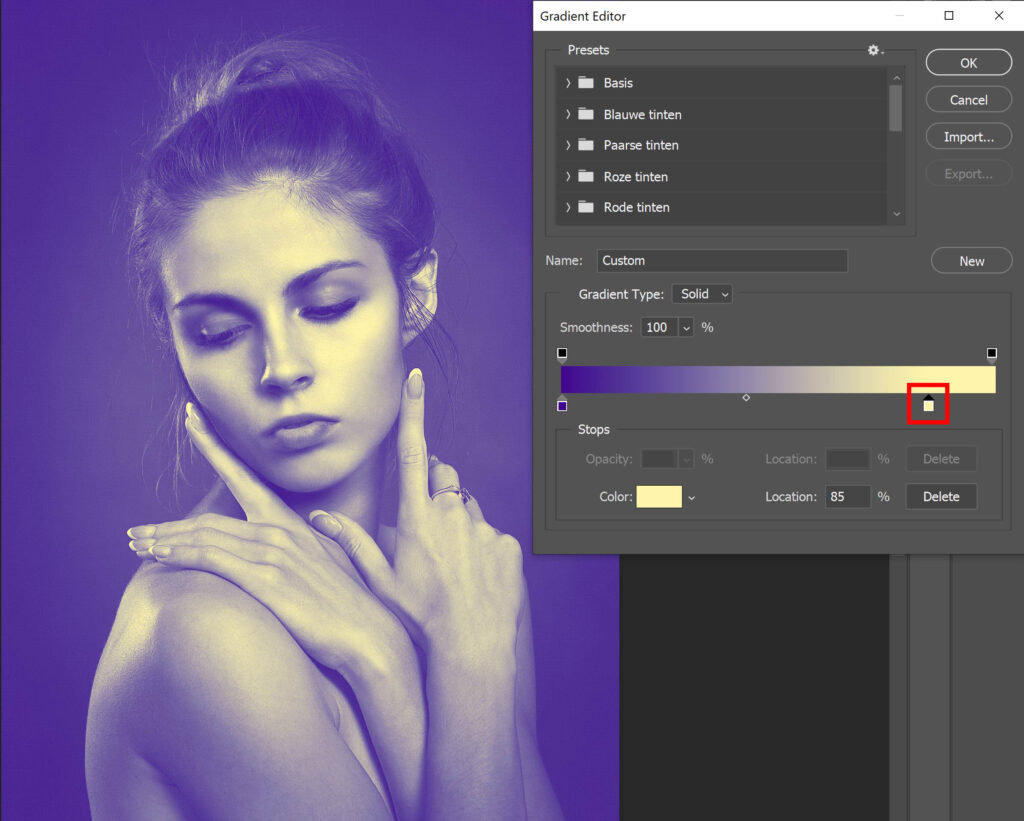The width and height of the screenshot is (1024, 821).
Task: Click the Cancel button
Action: [968, 100]
